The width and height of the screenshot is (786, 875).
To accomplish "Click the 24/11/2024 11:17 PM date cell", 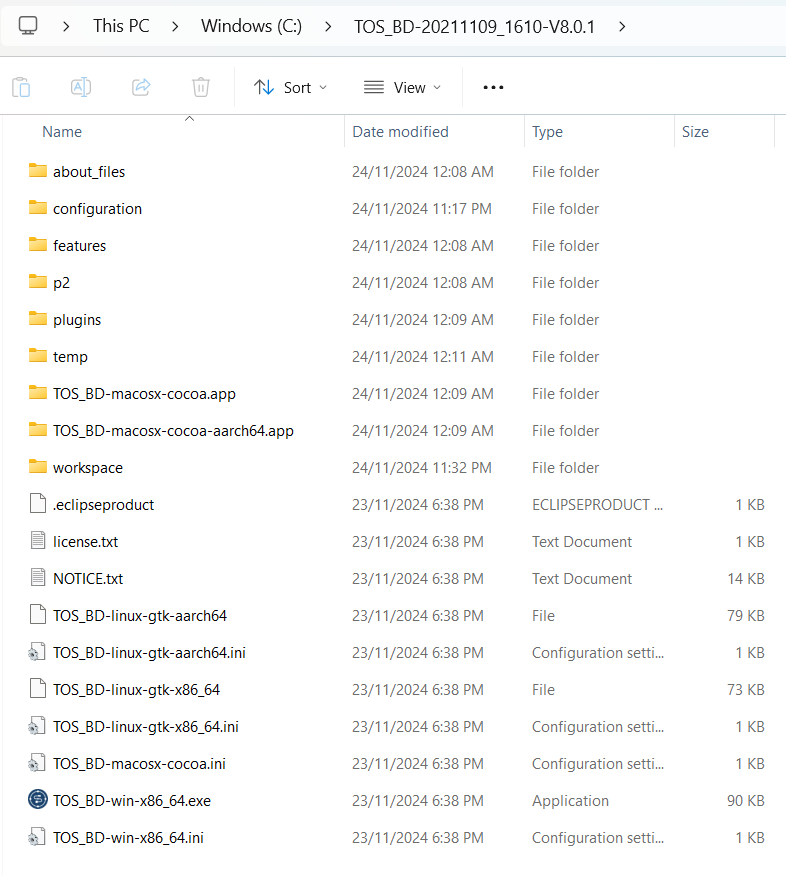I will (x=422, y=209).
